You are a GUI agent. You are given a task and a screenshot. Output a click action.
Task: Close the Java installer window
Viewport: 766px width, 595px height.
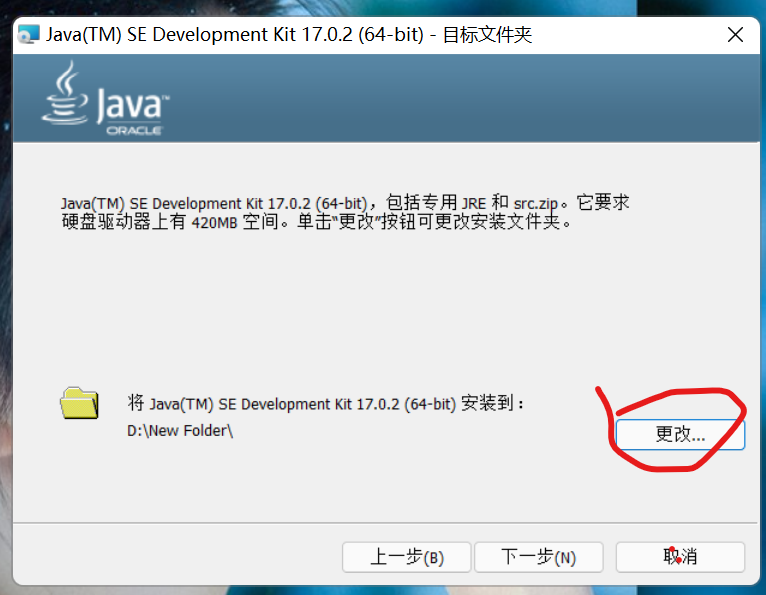pos(735,35)
